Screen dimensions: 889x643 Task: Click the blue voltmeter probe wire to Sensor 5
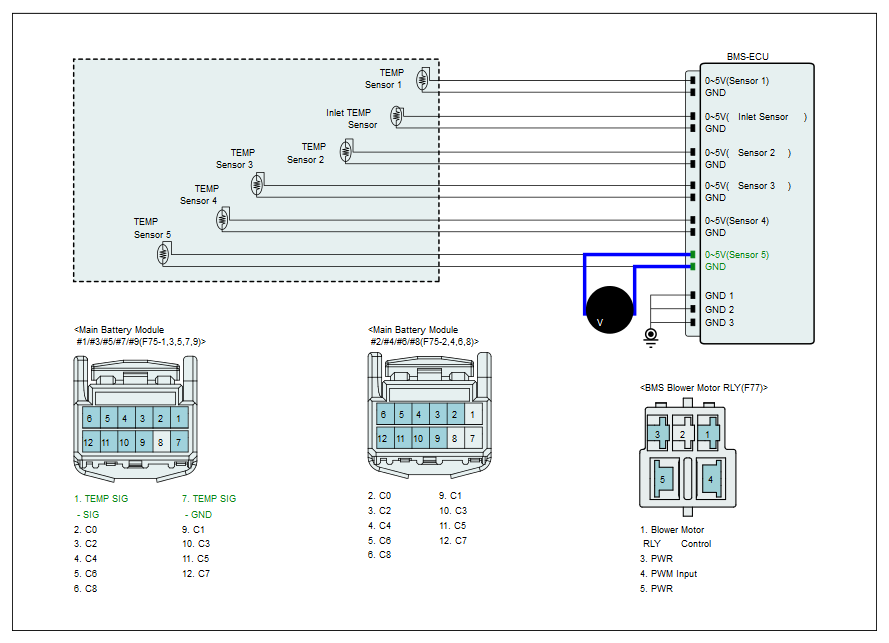(x=585, y=284)
